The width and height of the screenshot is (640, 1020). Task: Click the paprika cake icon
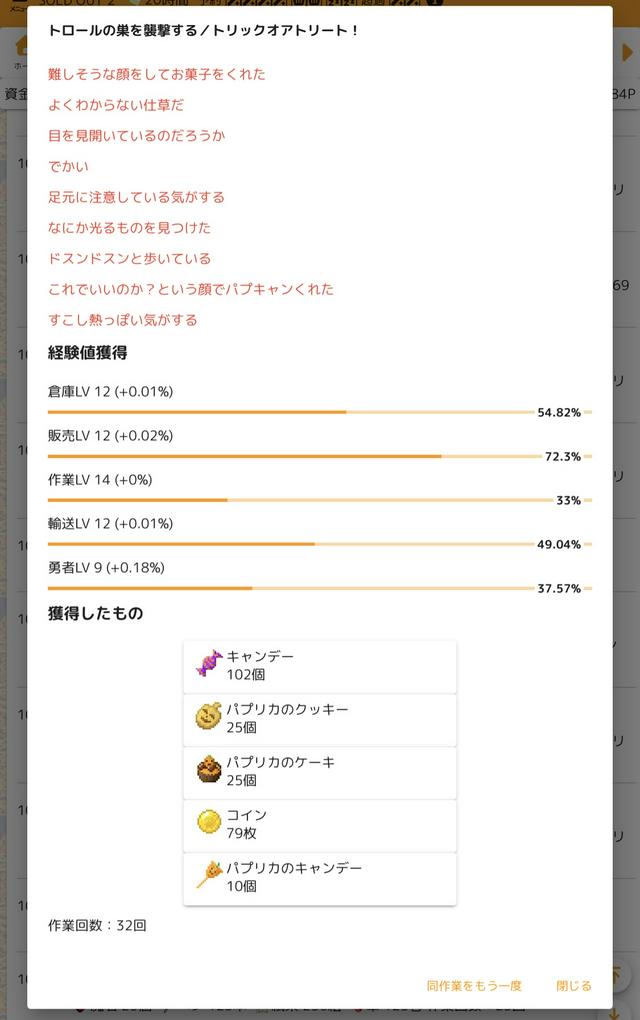(209, 770)
